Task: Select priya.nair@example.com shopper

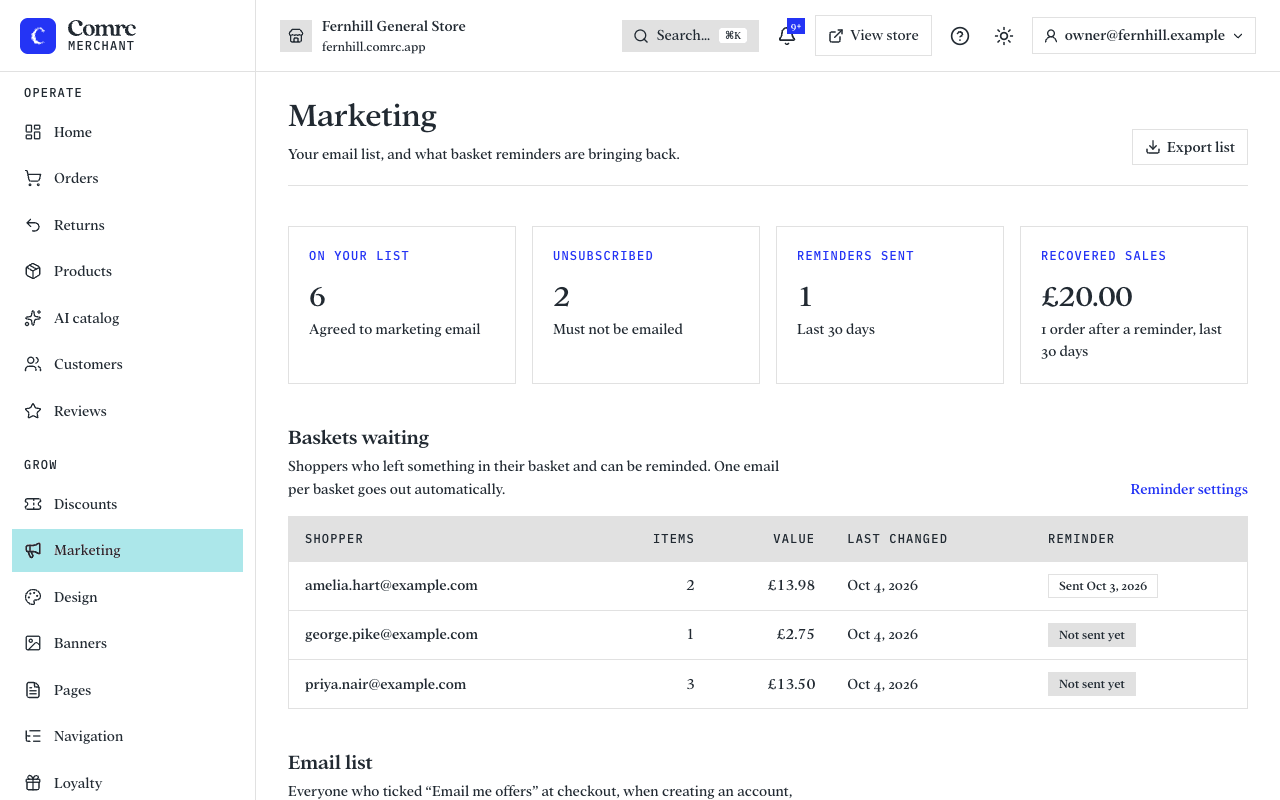Action: point(386,684)
